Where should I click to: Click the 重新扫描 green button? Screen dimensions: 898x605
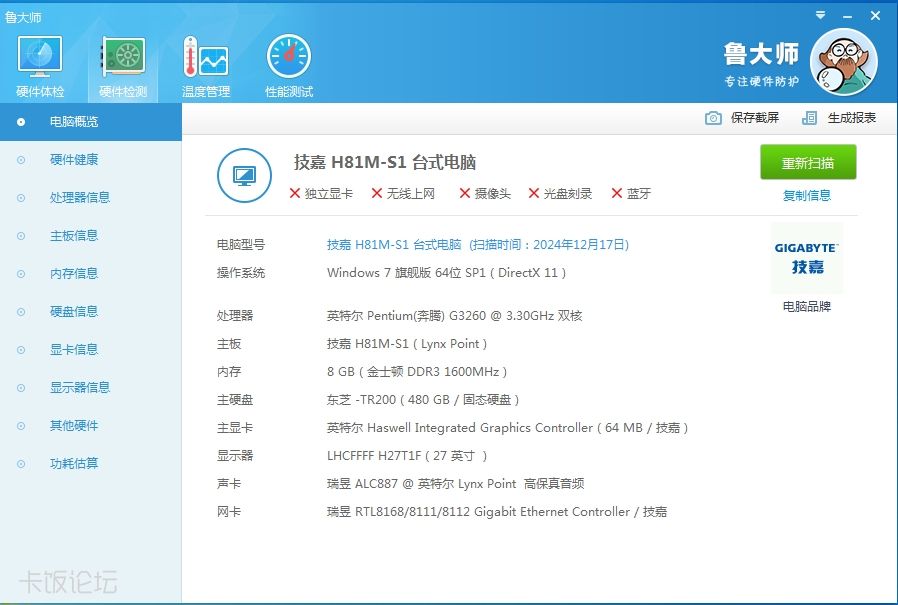pos(808,163)
